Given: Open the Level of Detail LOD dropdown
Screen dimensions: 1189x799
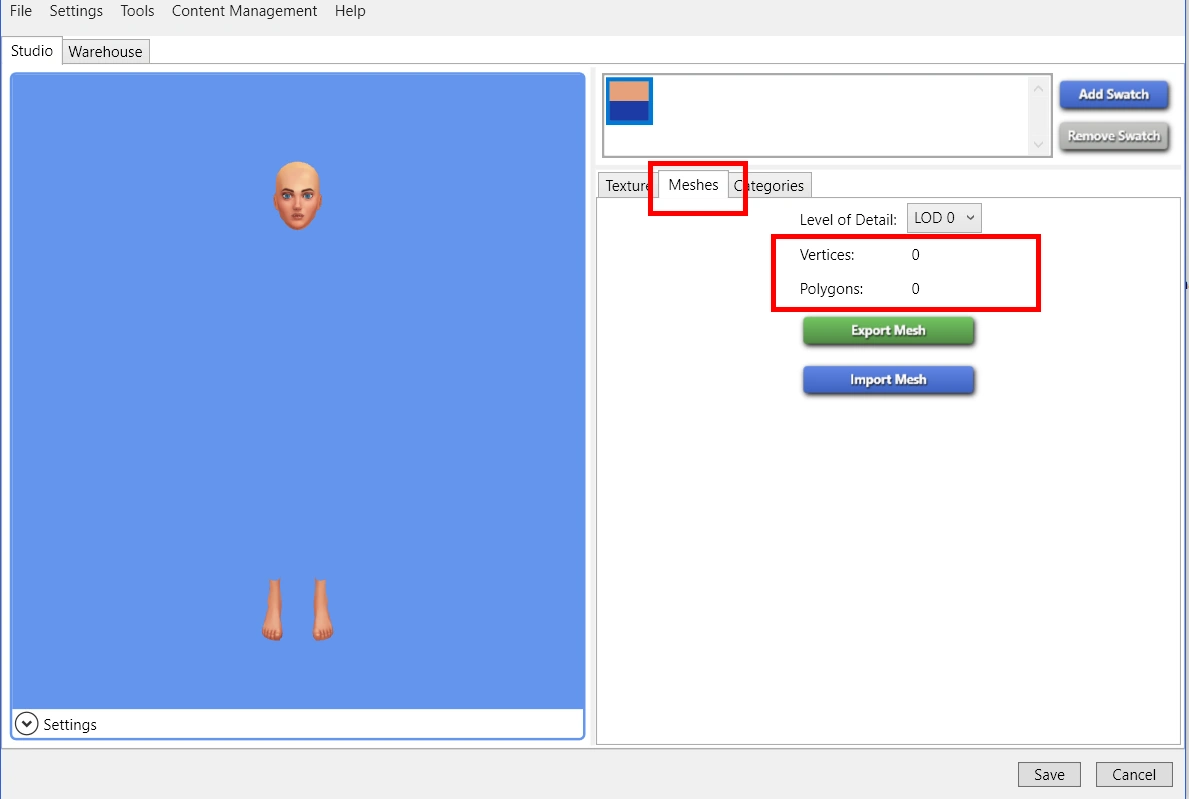Looking at the screenshot, I should 944,218.
